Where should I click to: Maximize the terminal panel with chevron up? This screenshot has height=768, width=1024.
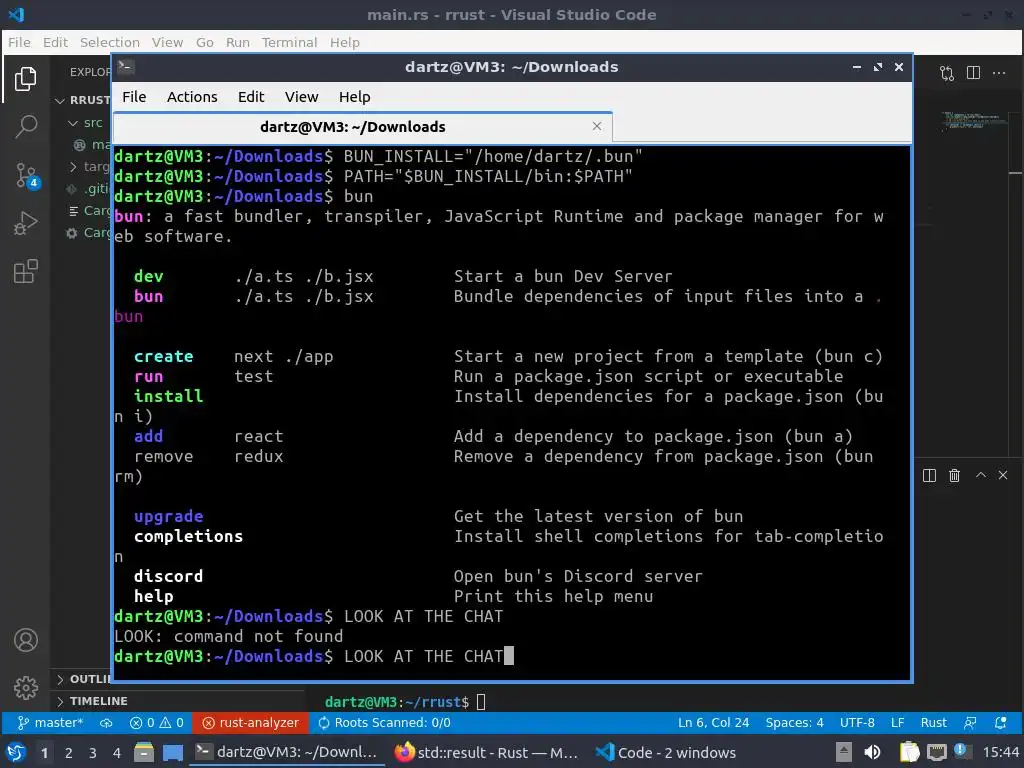click(x=980, y=475)
